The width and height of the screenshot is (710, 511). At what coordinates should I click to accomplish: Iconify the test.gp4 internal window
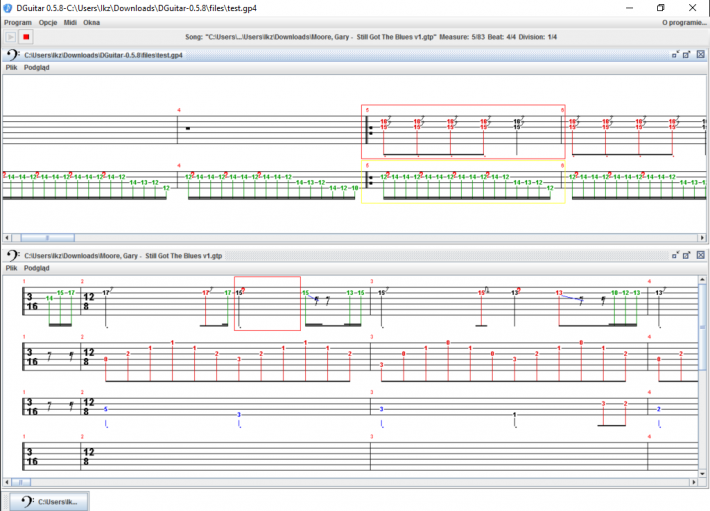click(x=675, y=55)
